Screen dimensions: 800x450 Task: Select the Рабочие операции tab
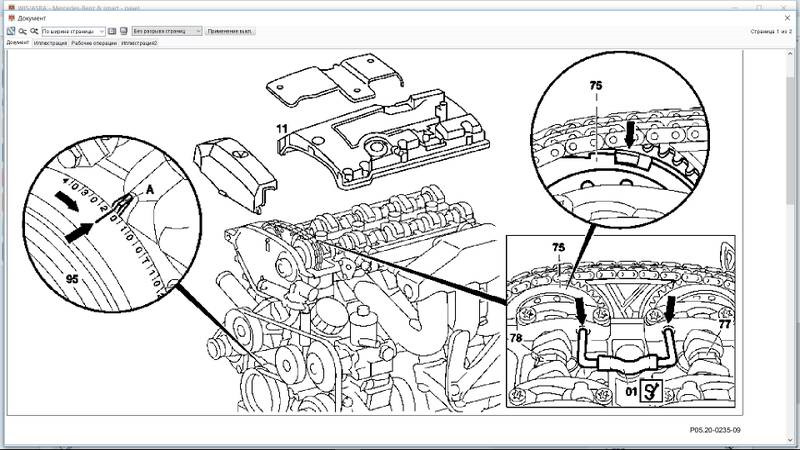click(94, 43)
